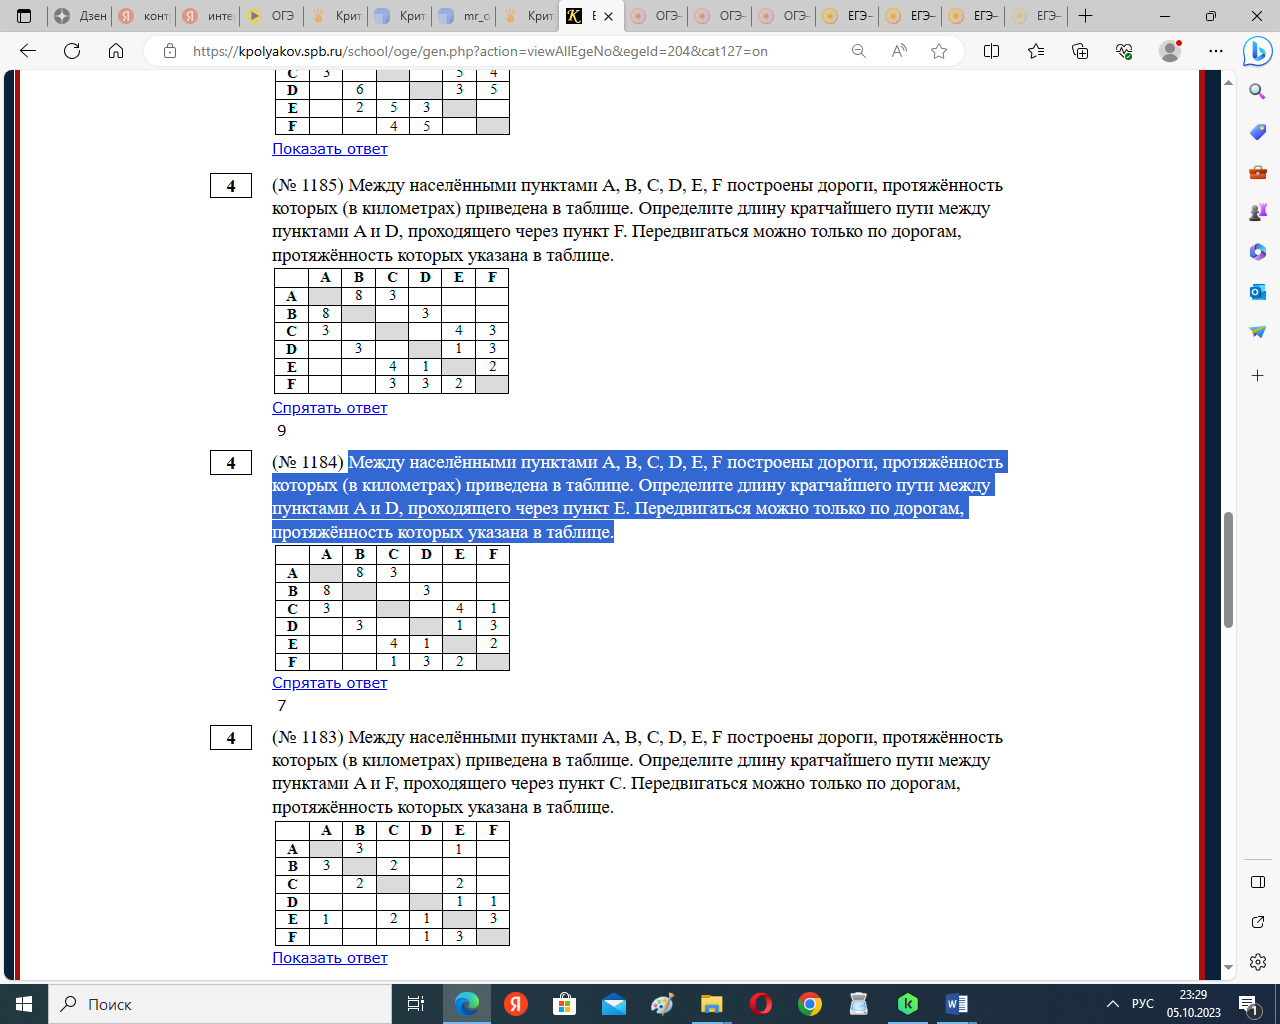1280x1024 pixels.
Task: Open sidebar Shopping tag icon
Action: point(1258,132)
